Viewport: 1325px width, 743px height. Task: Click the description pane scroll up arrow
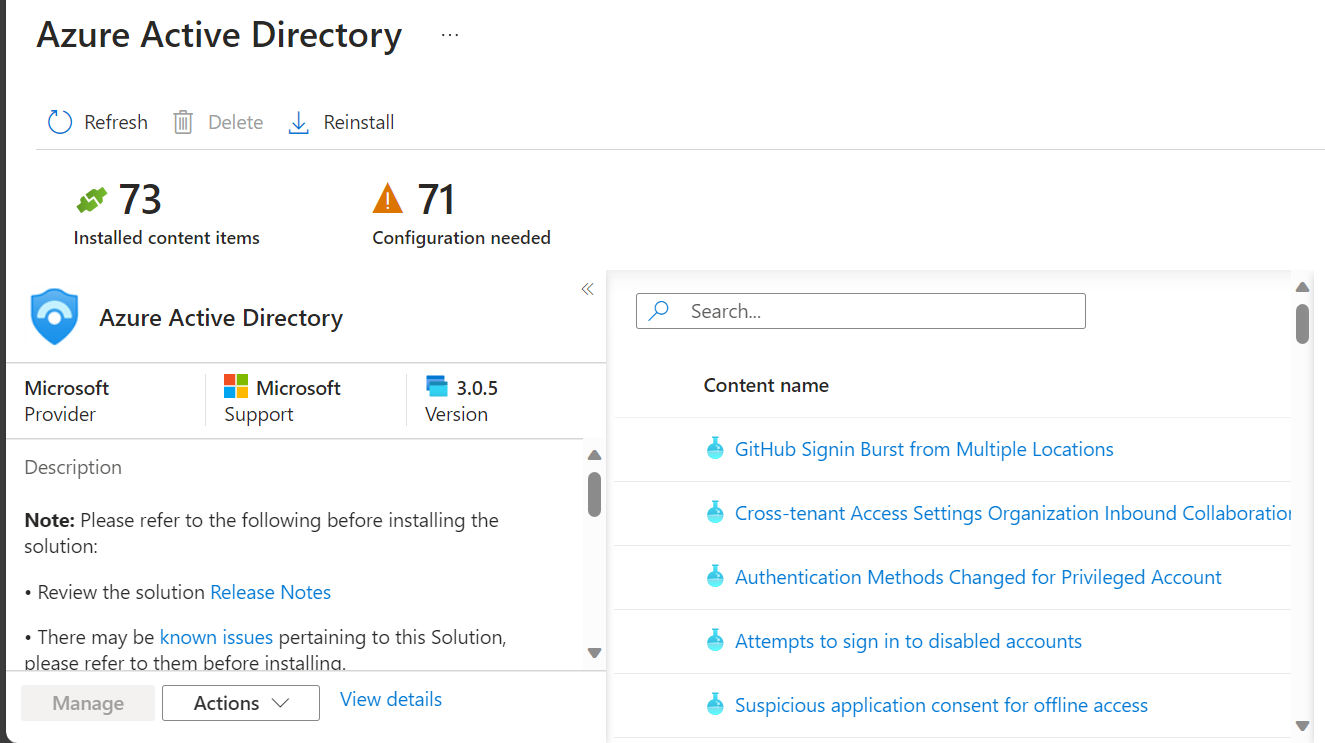point(594,455)
